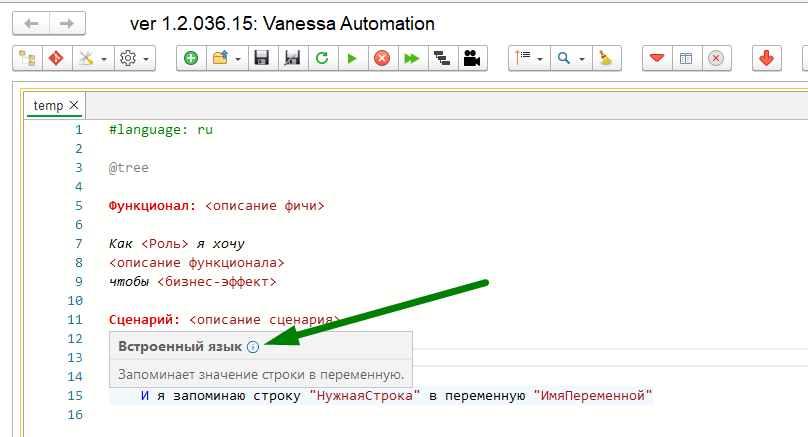
Task: Click the red downward triangle icon
Action: point(657,58)
